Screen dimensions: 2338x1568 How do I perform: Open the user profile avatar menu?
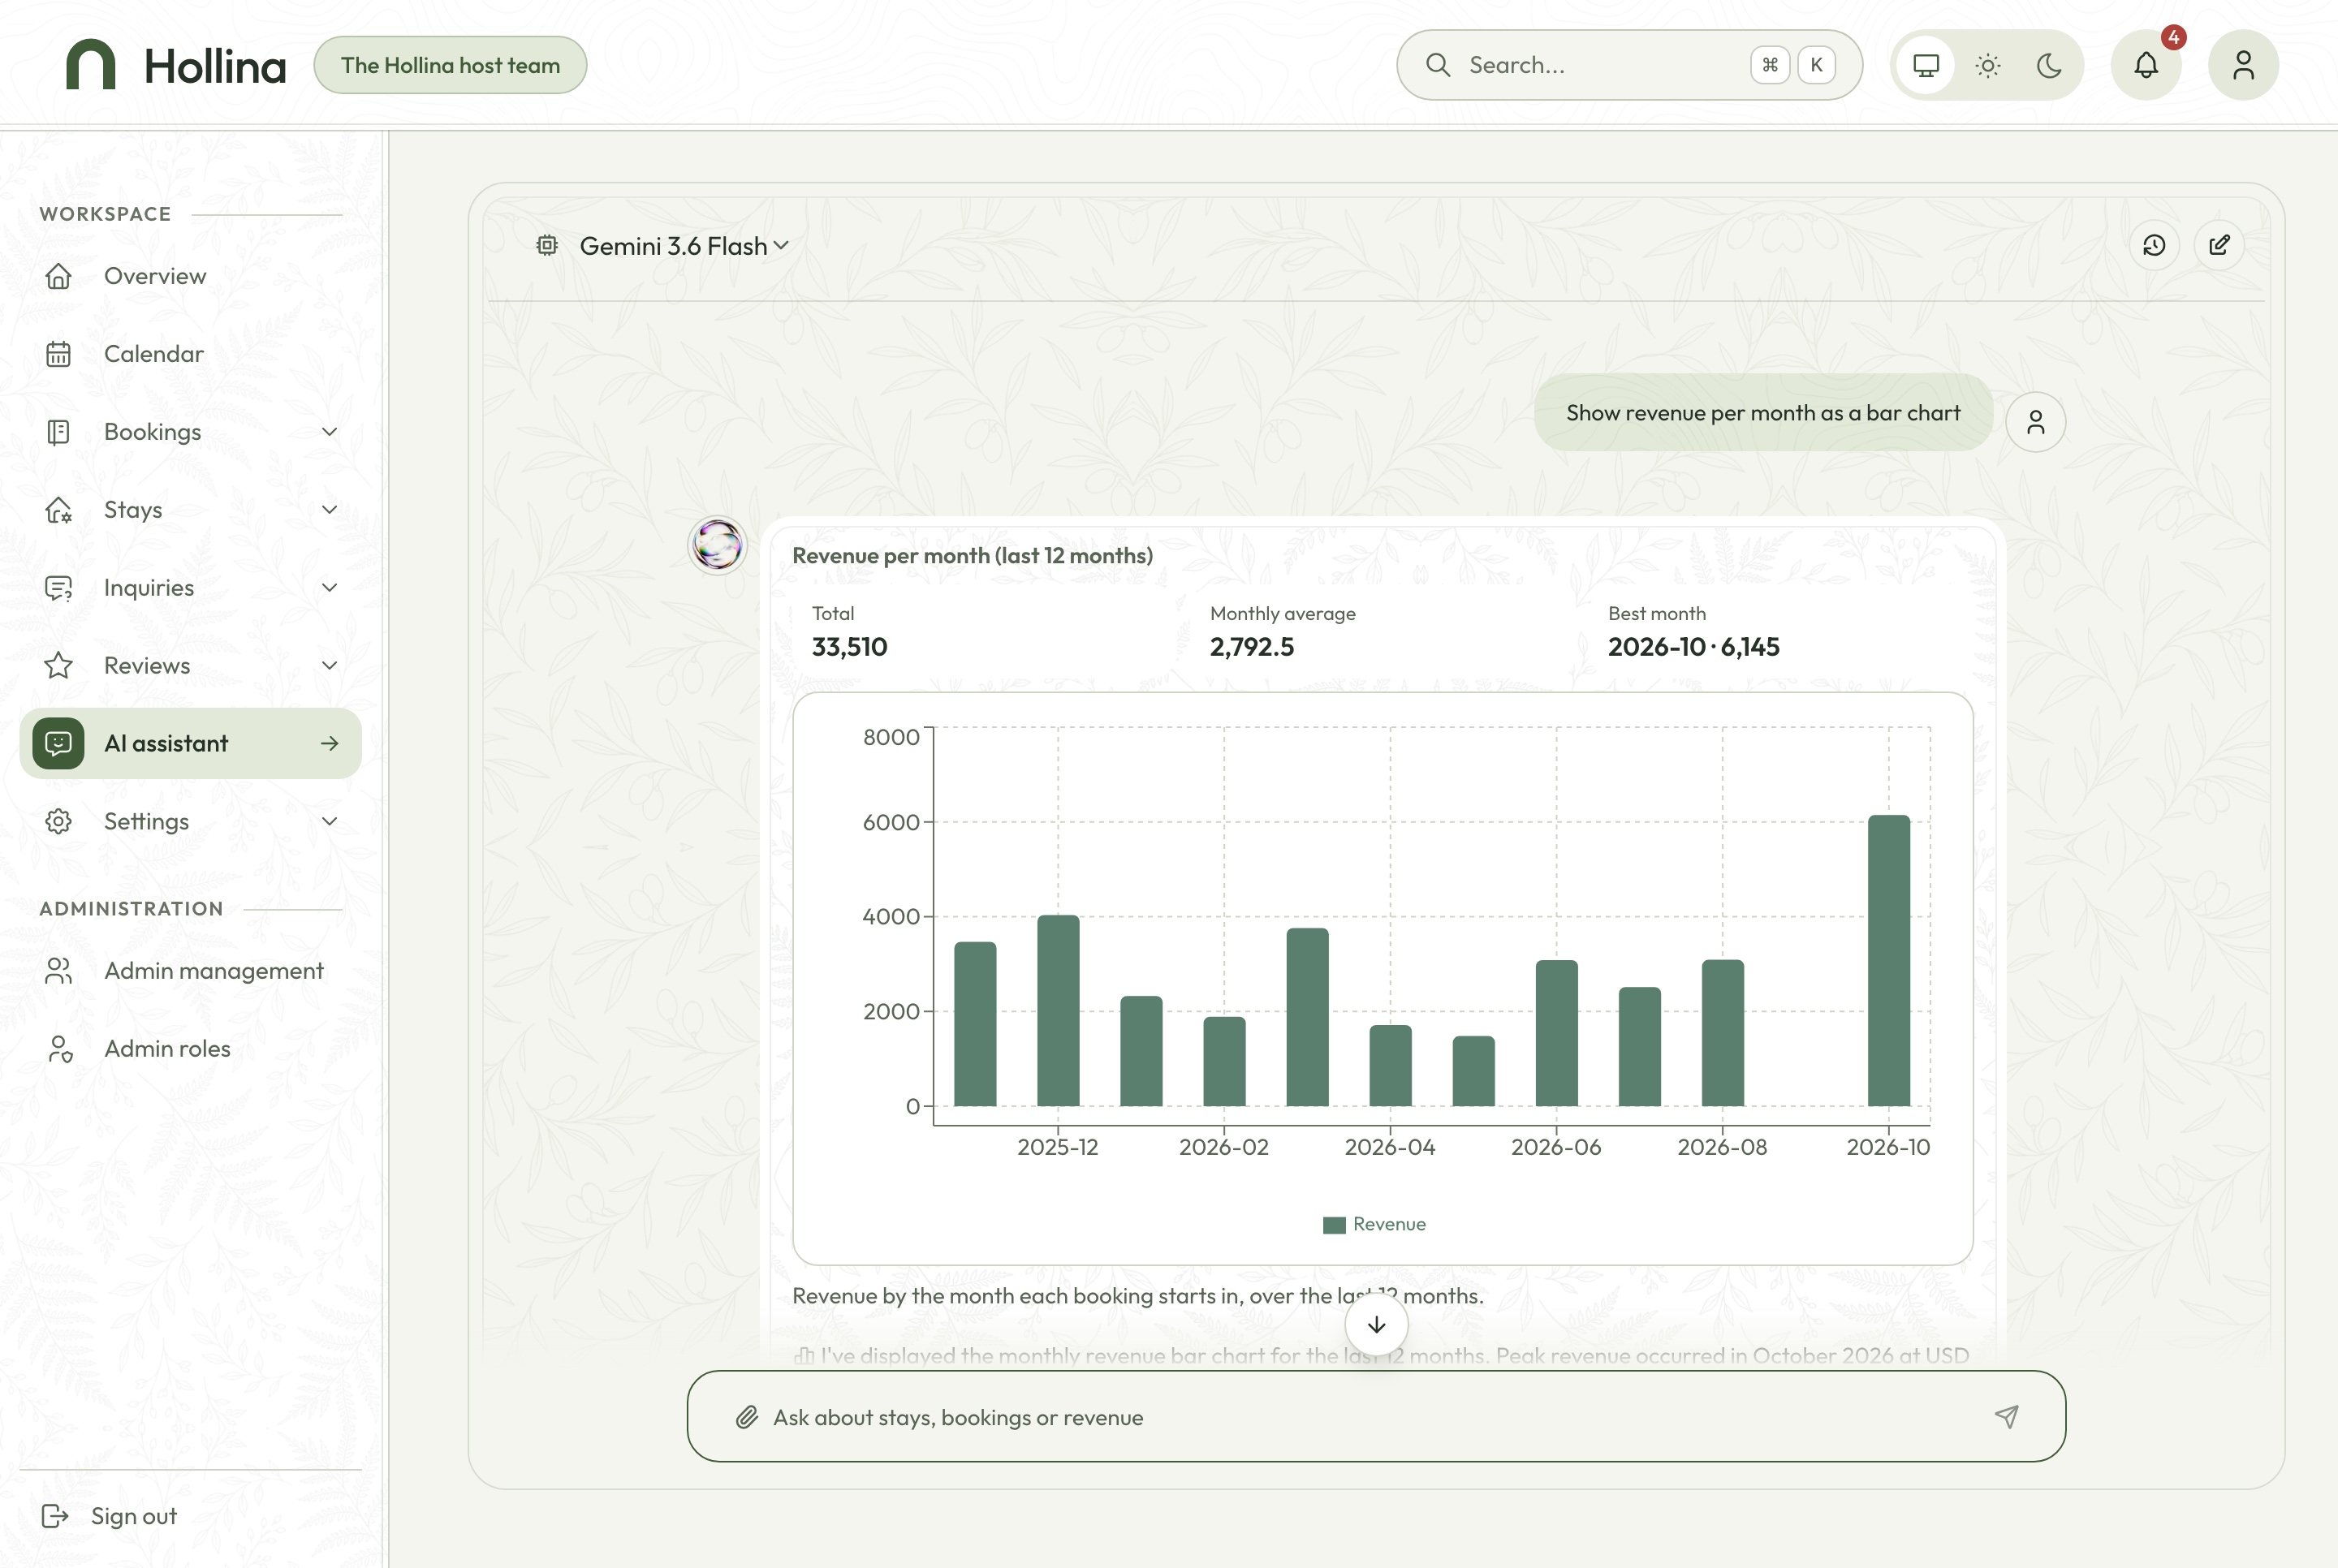pyautogui.click(x=2243, y=65)
